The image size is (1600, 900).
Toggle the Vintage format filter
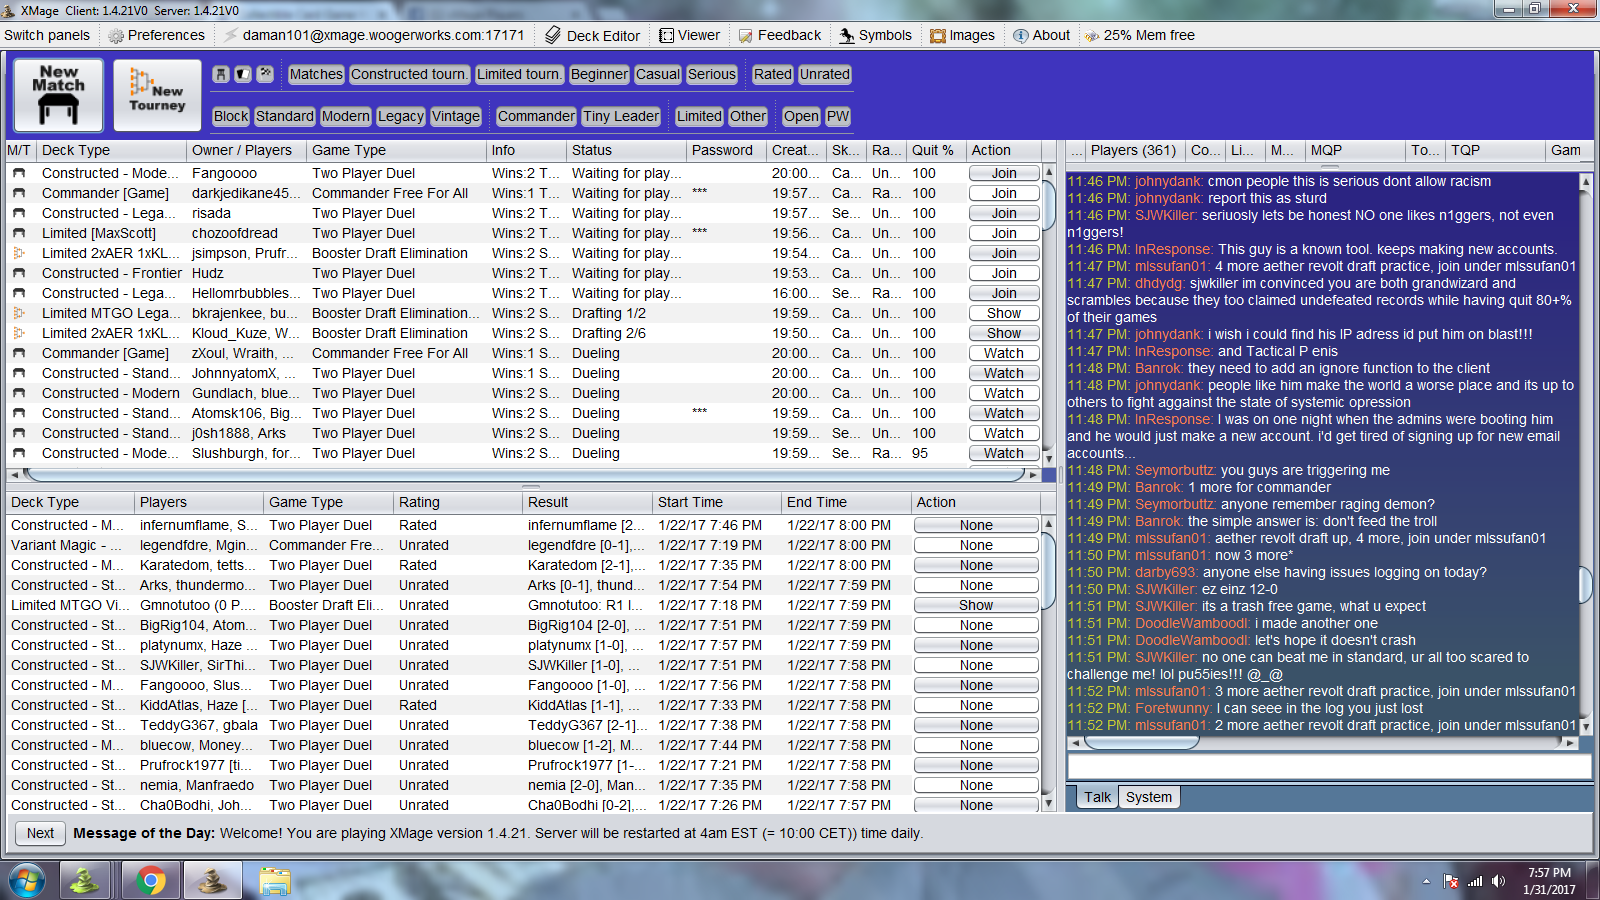click(456, 116)
